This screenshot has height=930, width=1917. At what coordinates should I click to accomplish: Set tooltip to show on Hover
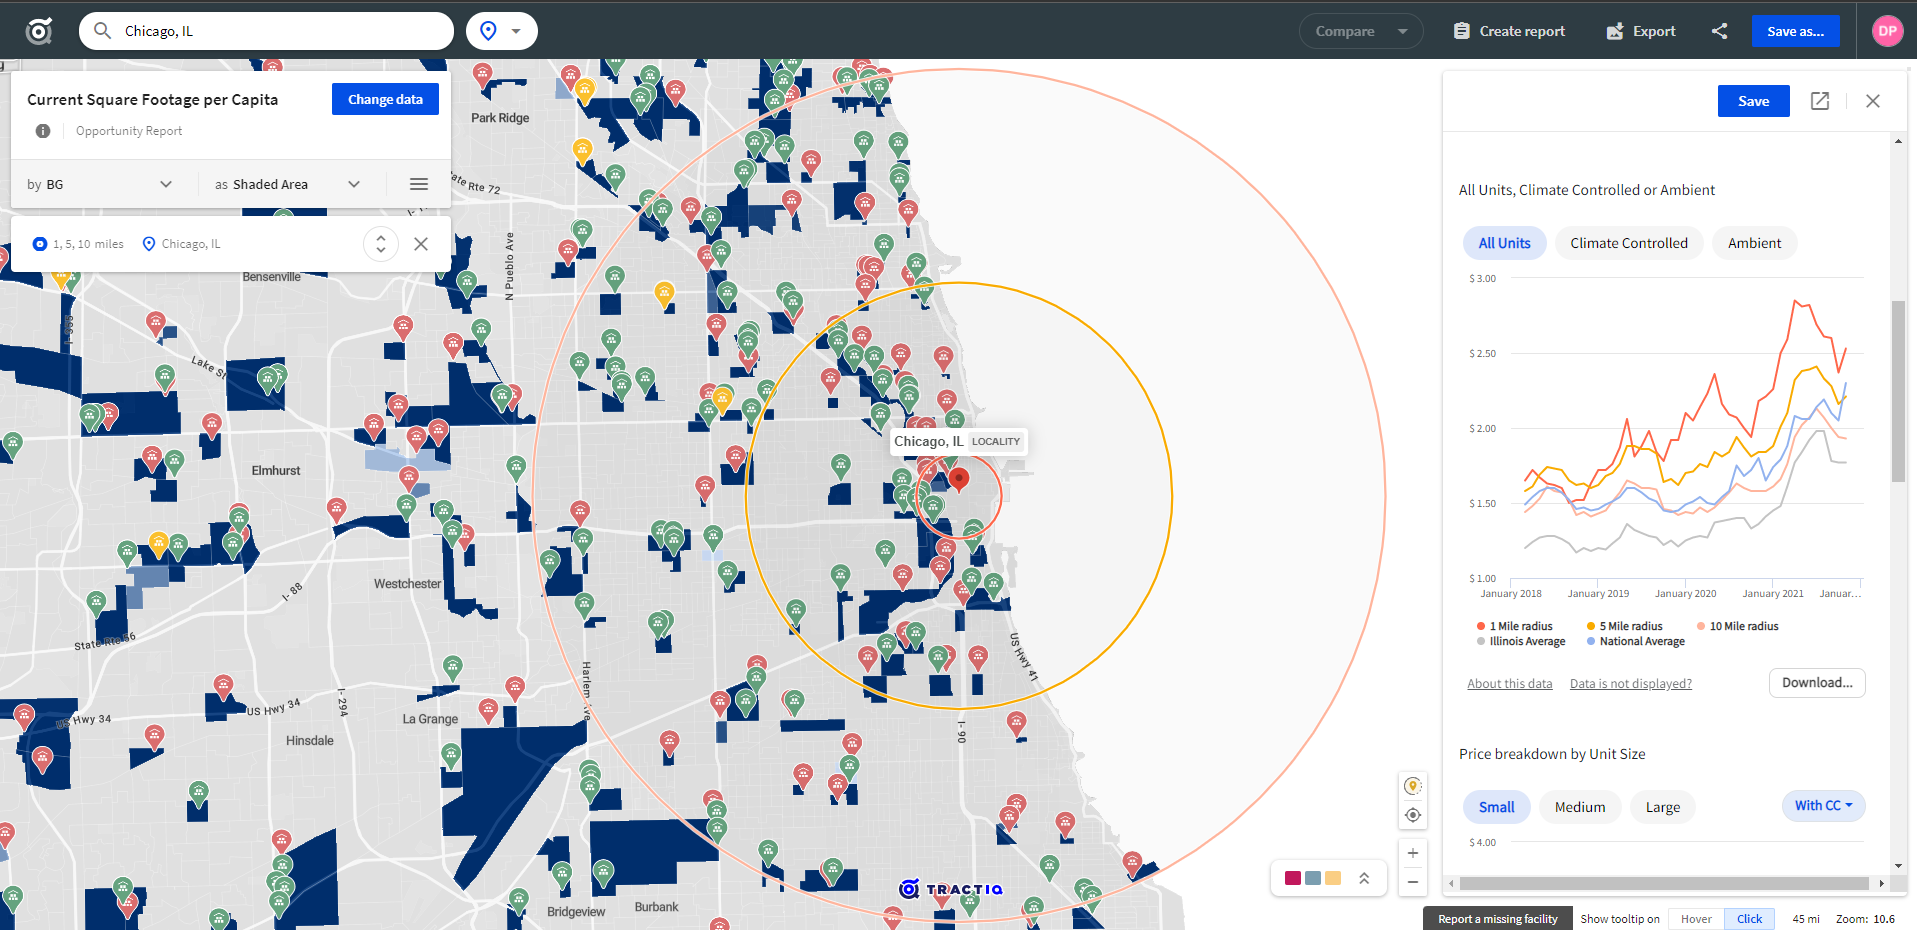pyautogui.click(x=1696, y=919)
